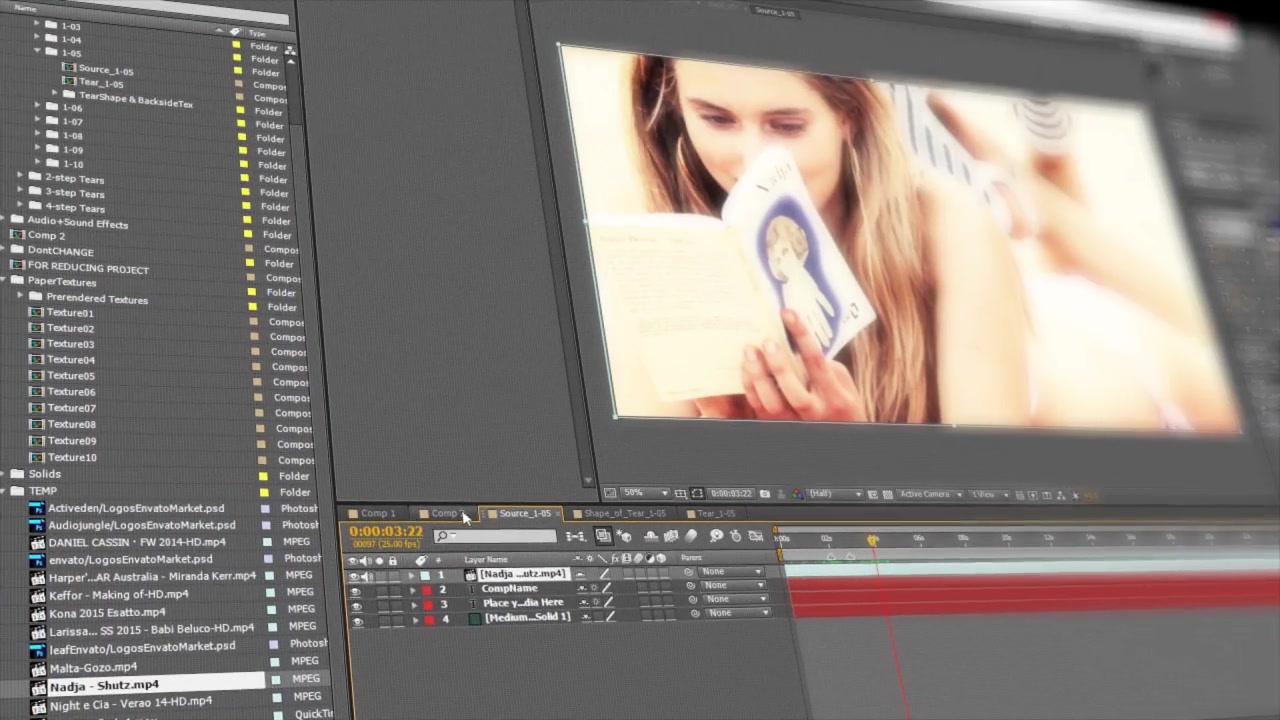Click Show Channel RGB icon in viewer
Image resolution: width=1280 pixels, height=720 pixels.
(797, 494)
